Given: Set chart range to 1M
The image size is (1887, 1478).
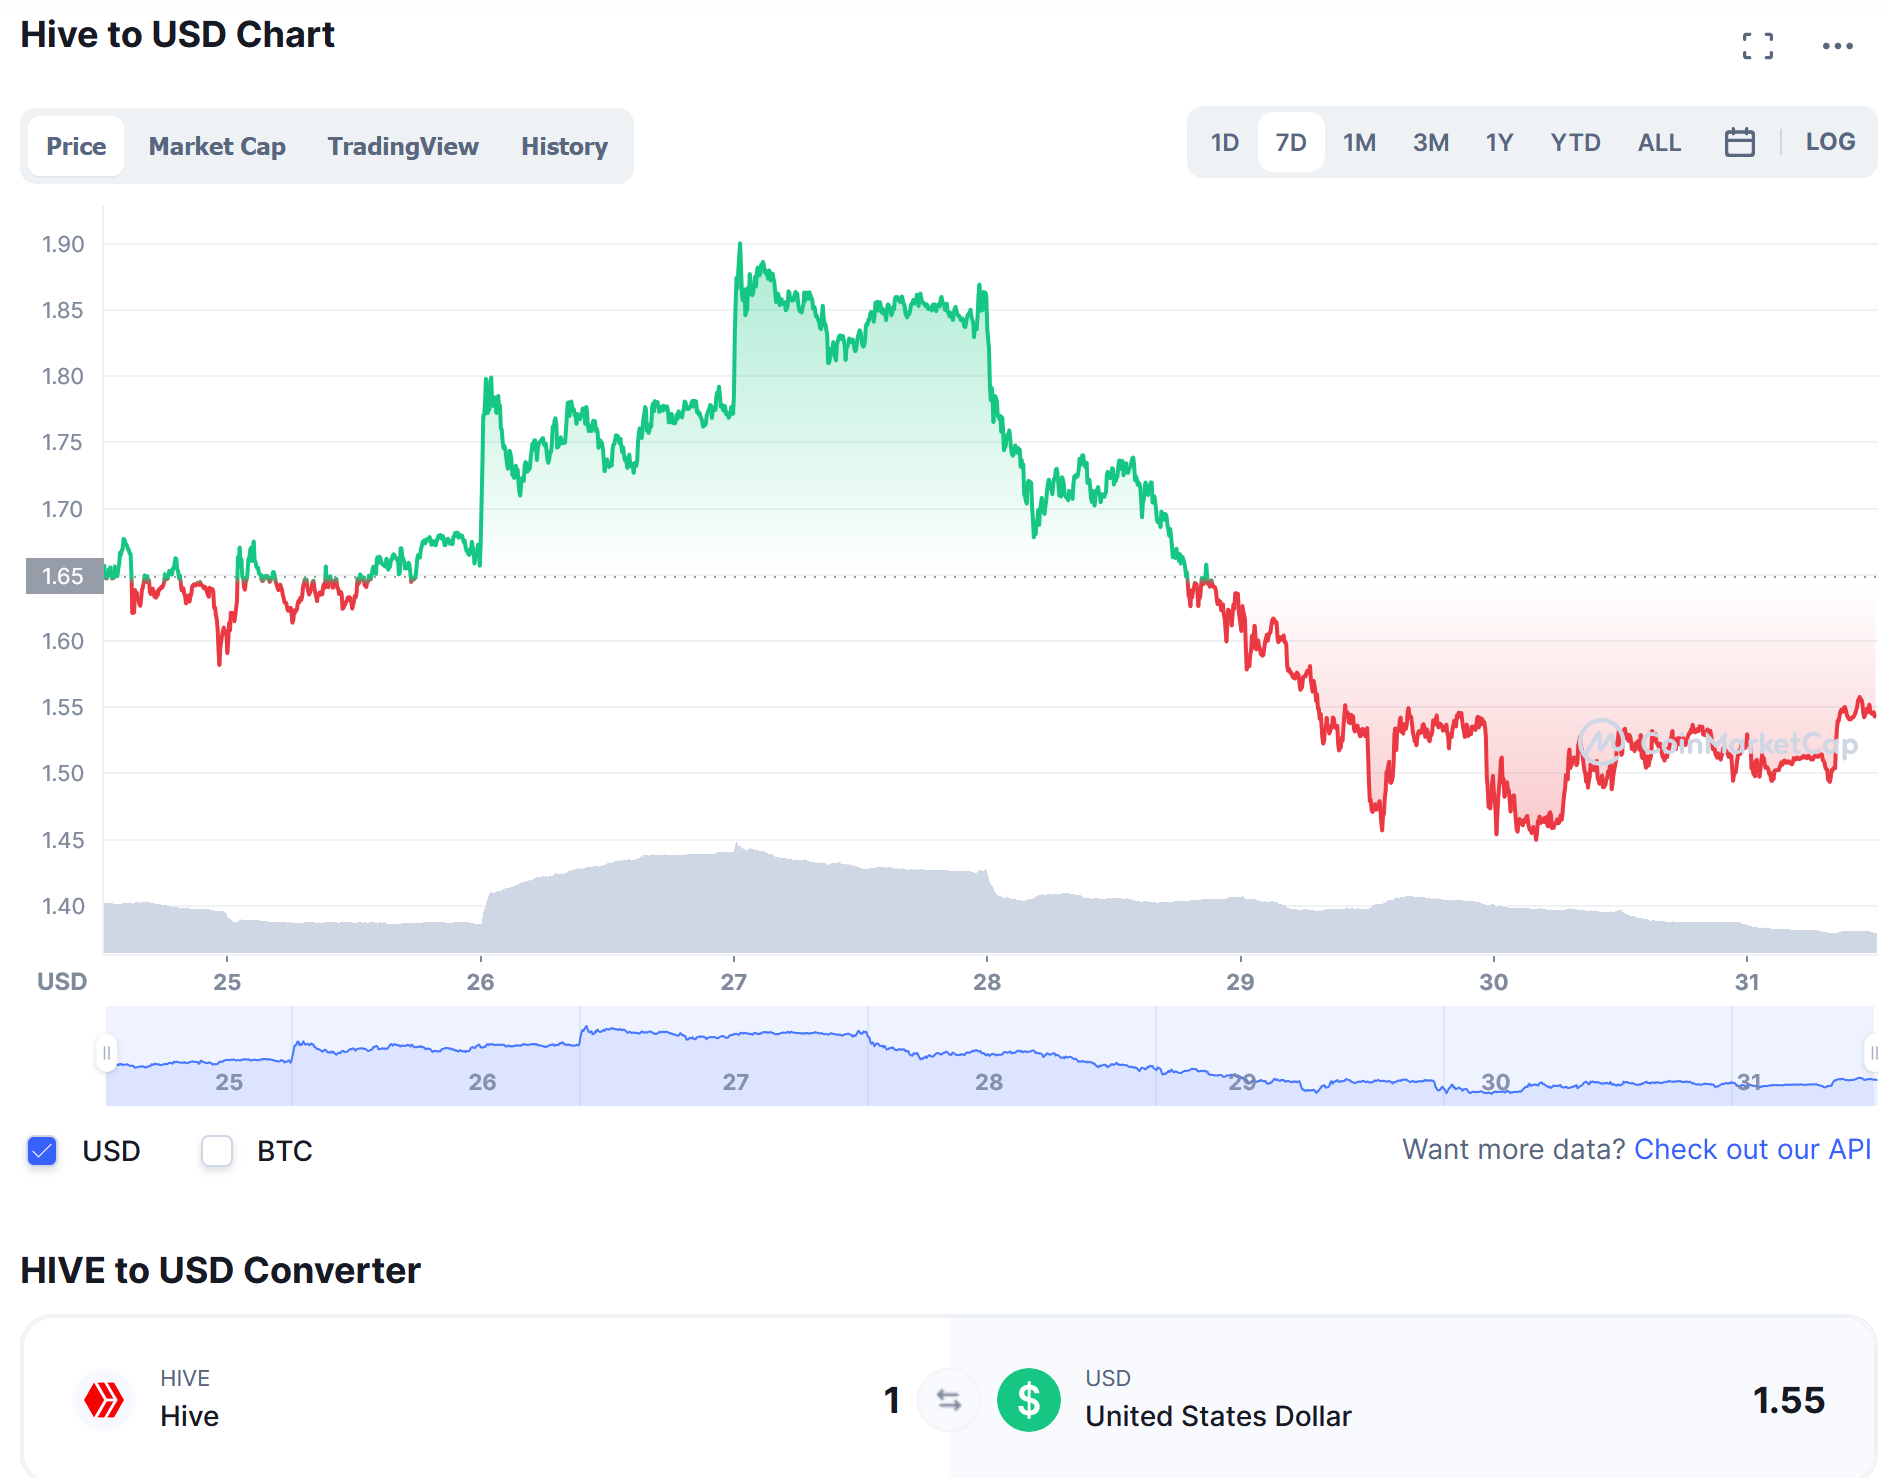Looking at the screenshot, I should click(x=1359, y=143).
